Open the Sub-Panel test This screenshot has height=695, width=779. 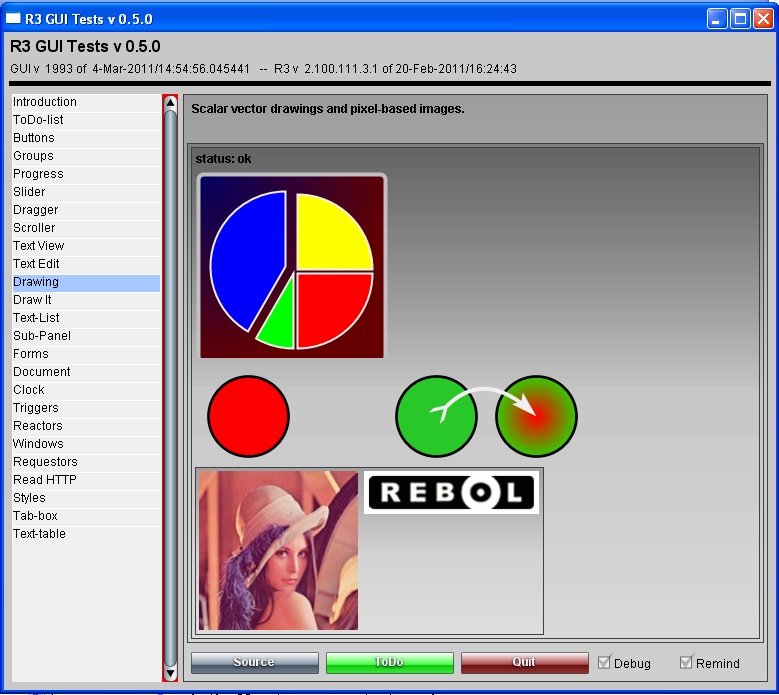click(x=86, y=336)
